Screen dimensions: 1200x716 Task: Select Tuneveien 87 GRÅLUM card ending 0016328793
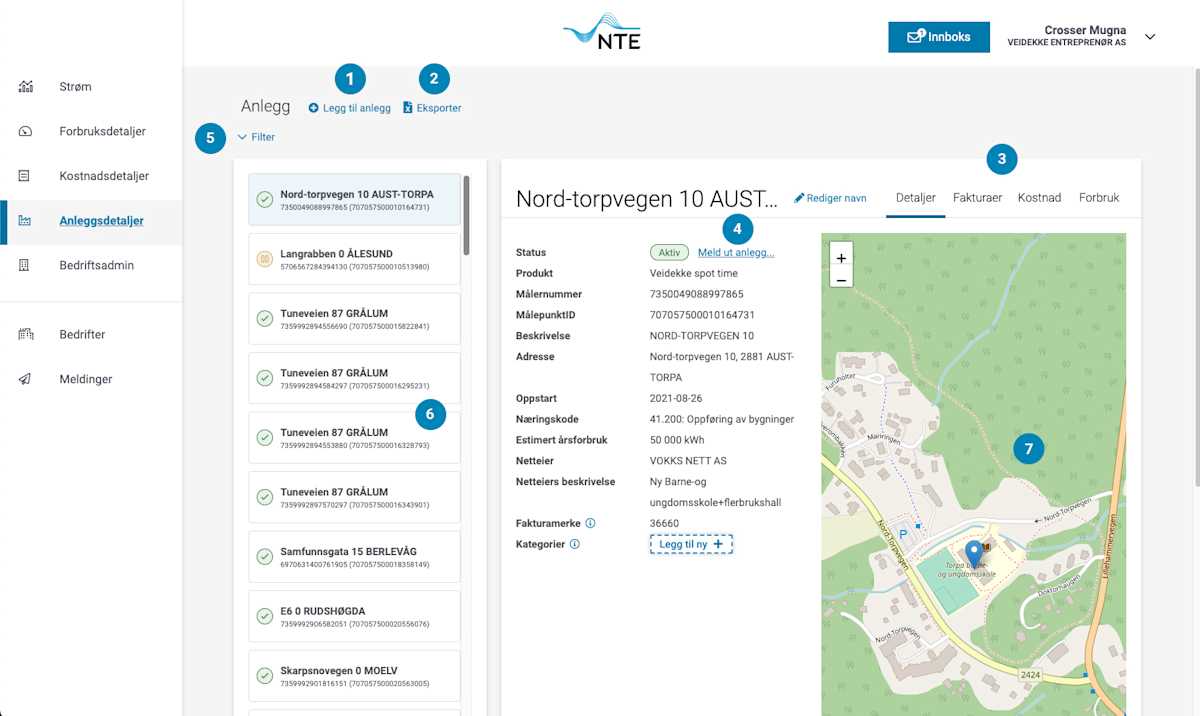pos(354,438)
